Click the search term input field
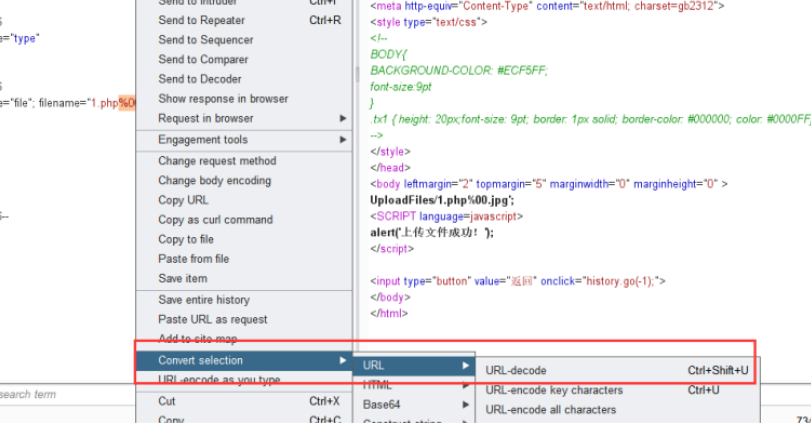The width and height of the screenshot is (811, 425). [60, 395]
